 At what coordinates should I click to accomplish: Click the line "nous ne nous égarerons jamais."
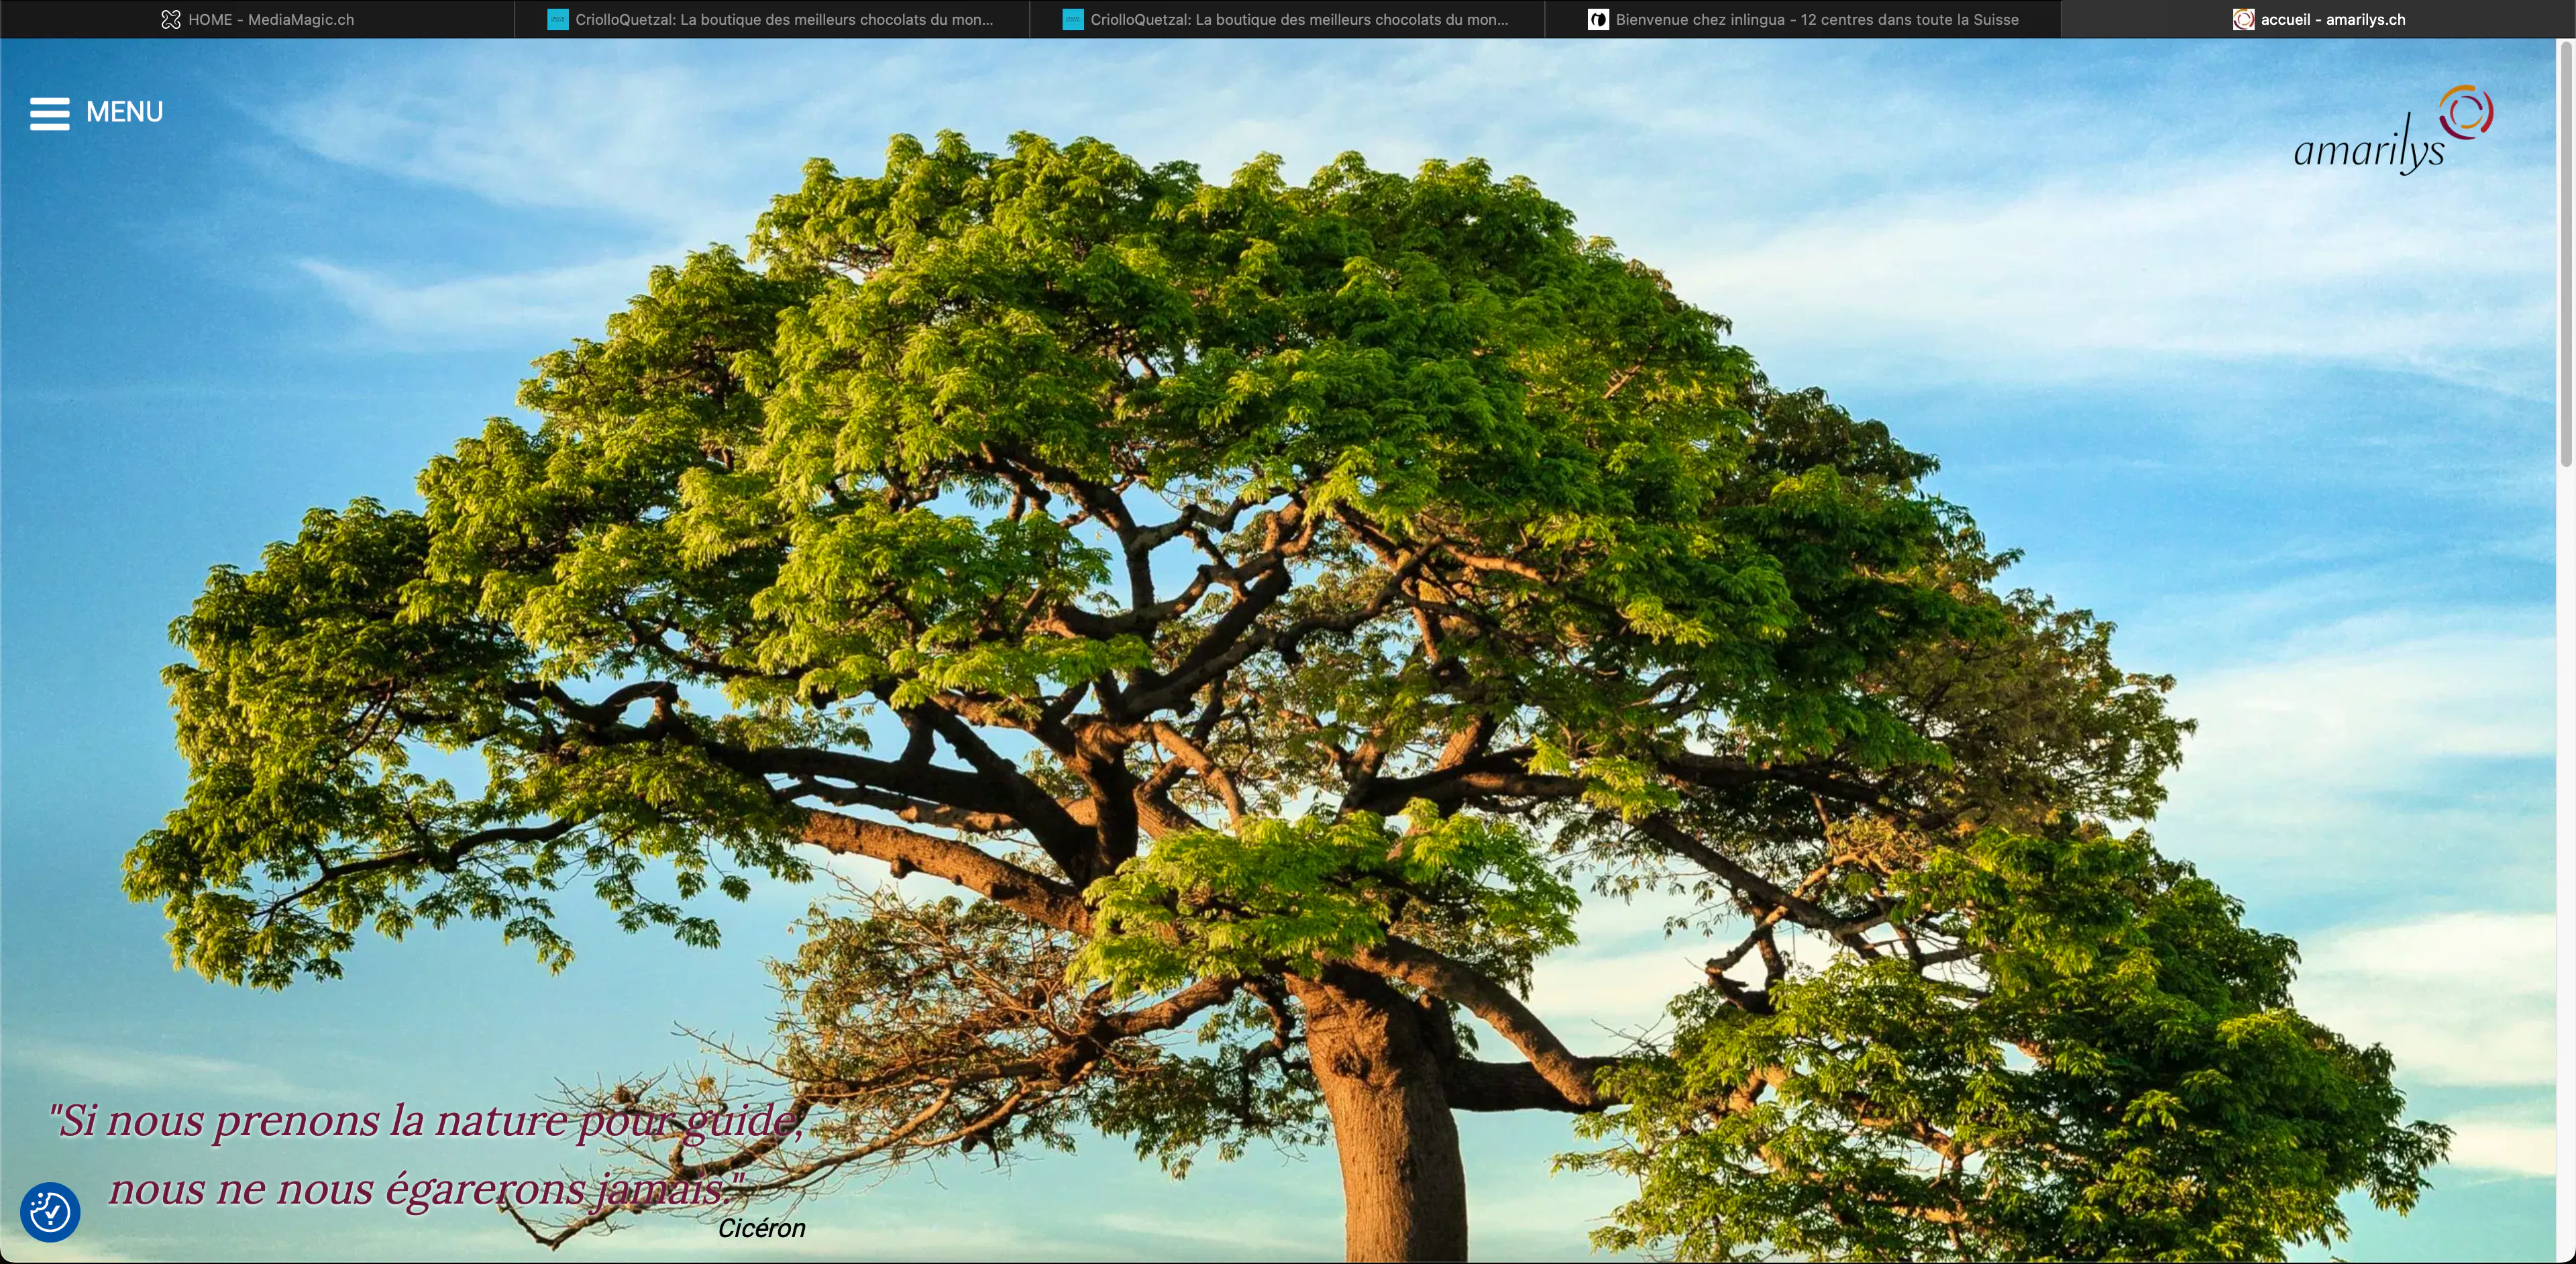[427, 1189]
